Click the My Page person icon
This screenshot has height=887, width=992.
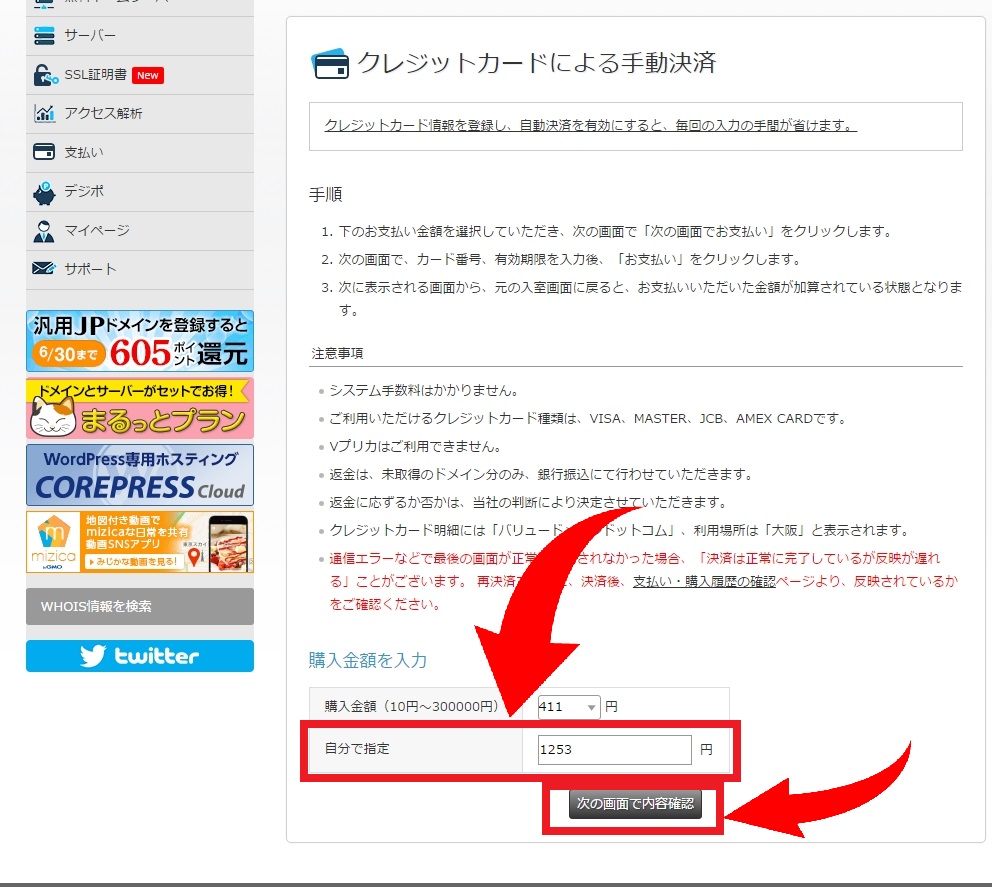(44, 231)
